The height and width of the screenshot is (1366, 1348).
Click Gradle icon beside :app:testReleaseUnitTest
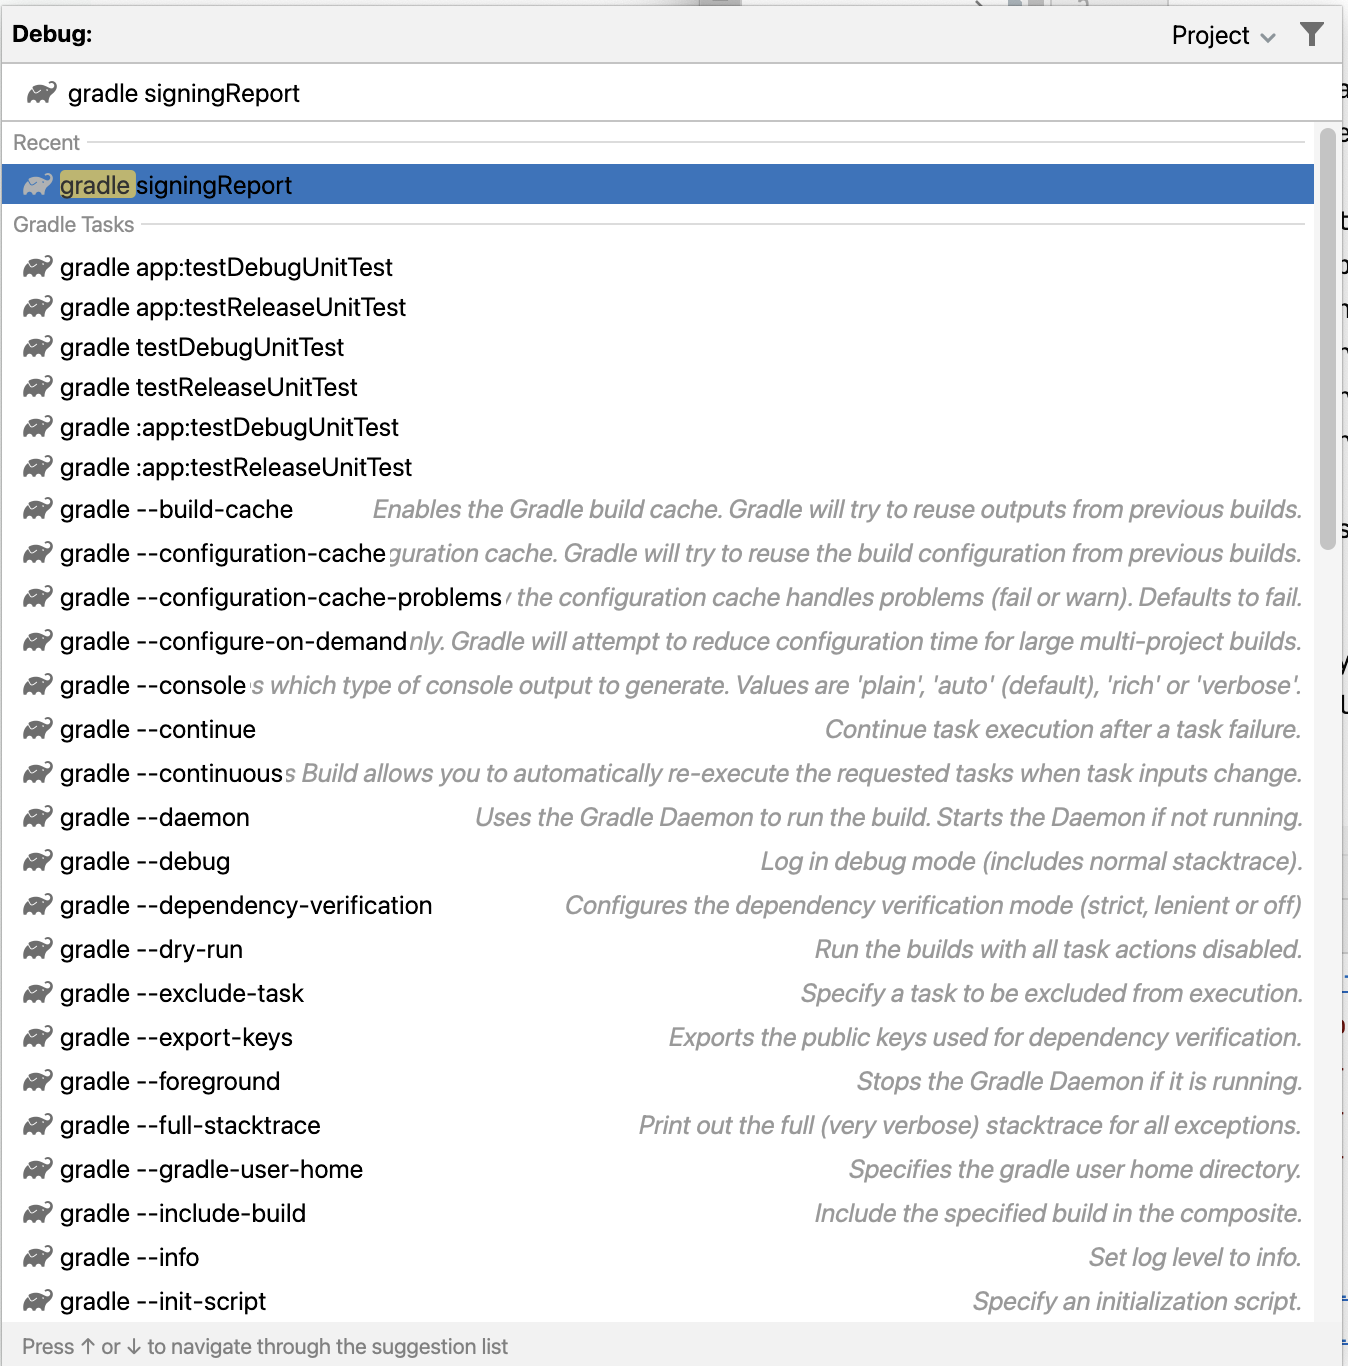coord(37,467)
